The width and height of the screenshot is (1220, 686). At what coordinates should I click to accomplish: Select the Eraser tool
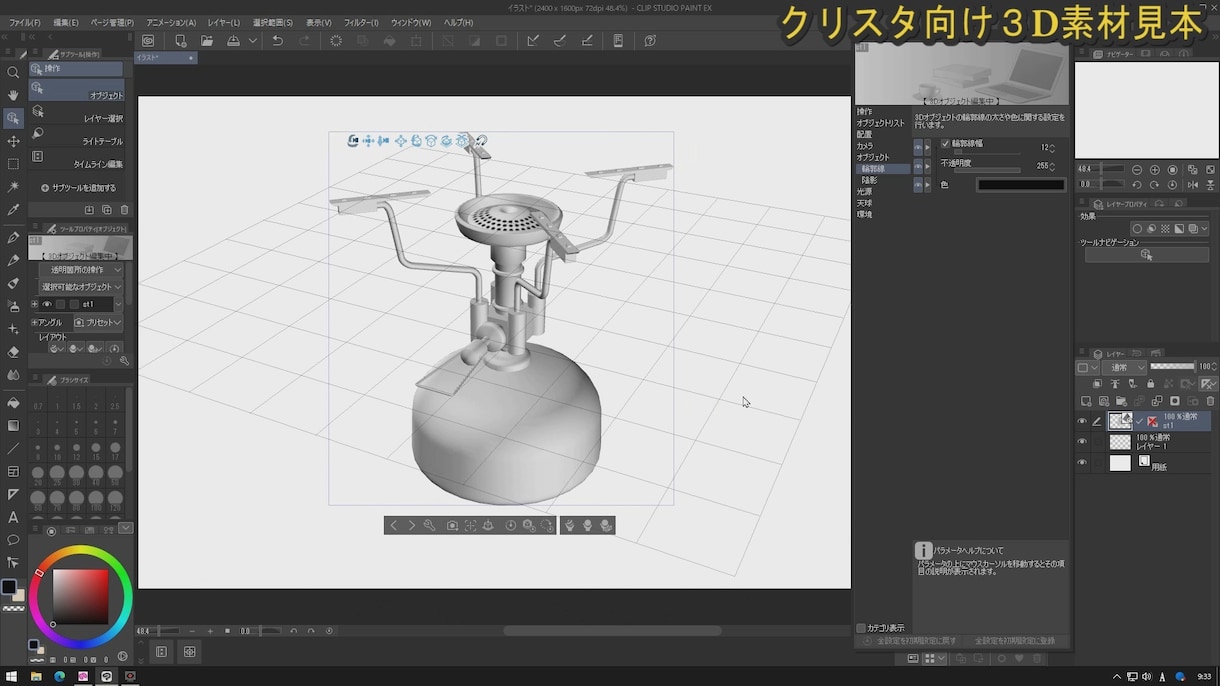click(x=13, y=351)
